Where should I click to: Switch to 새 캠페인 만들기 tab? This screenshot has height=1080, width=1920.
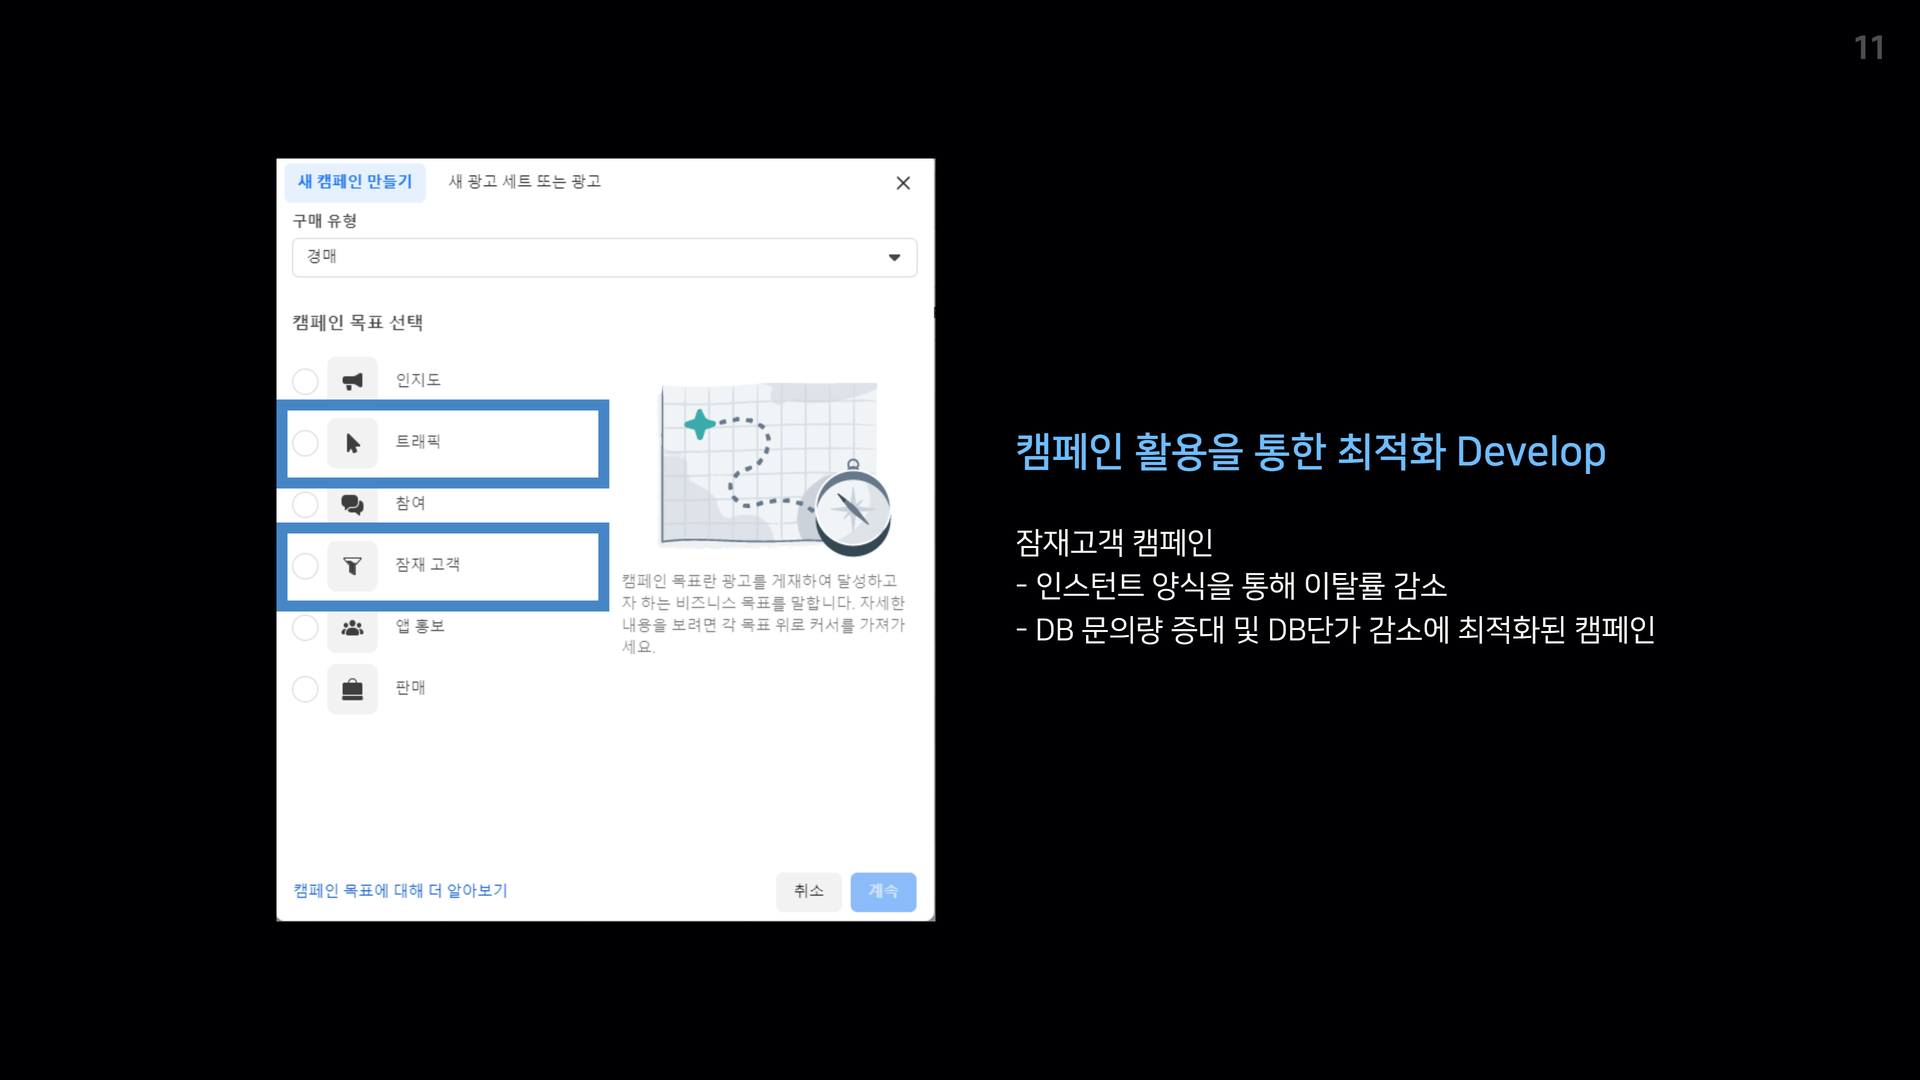click(x=355, y=182)
